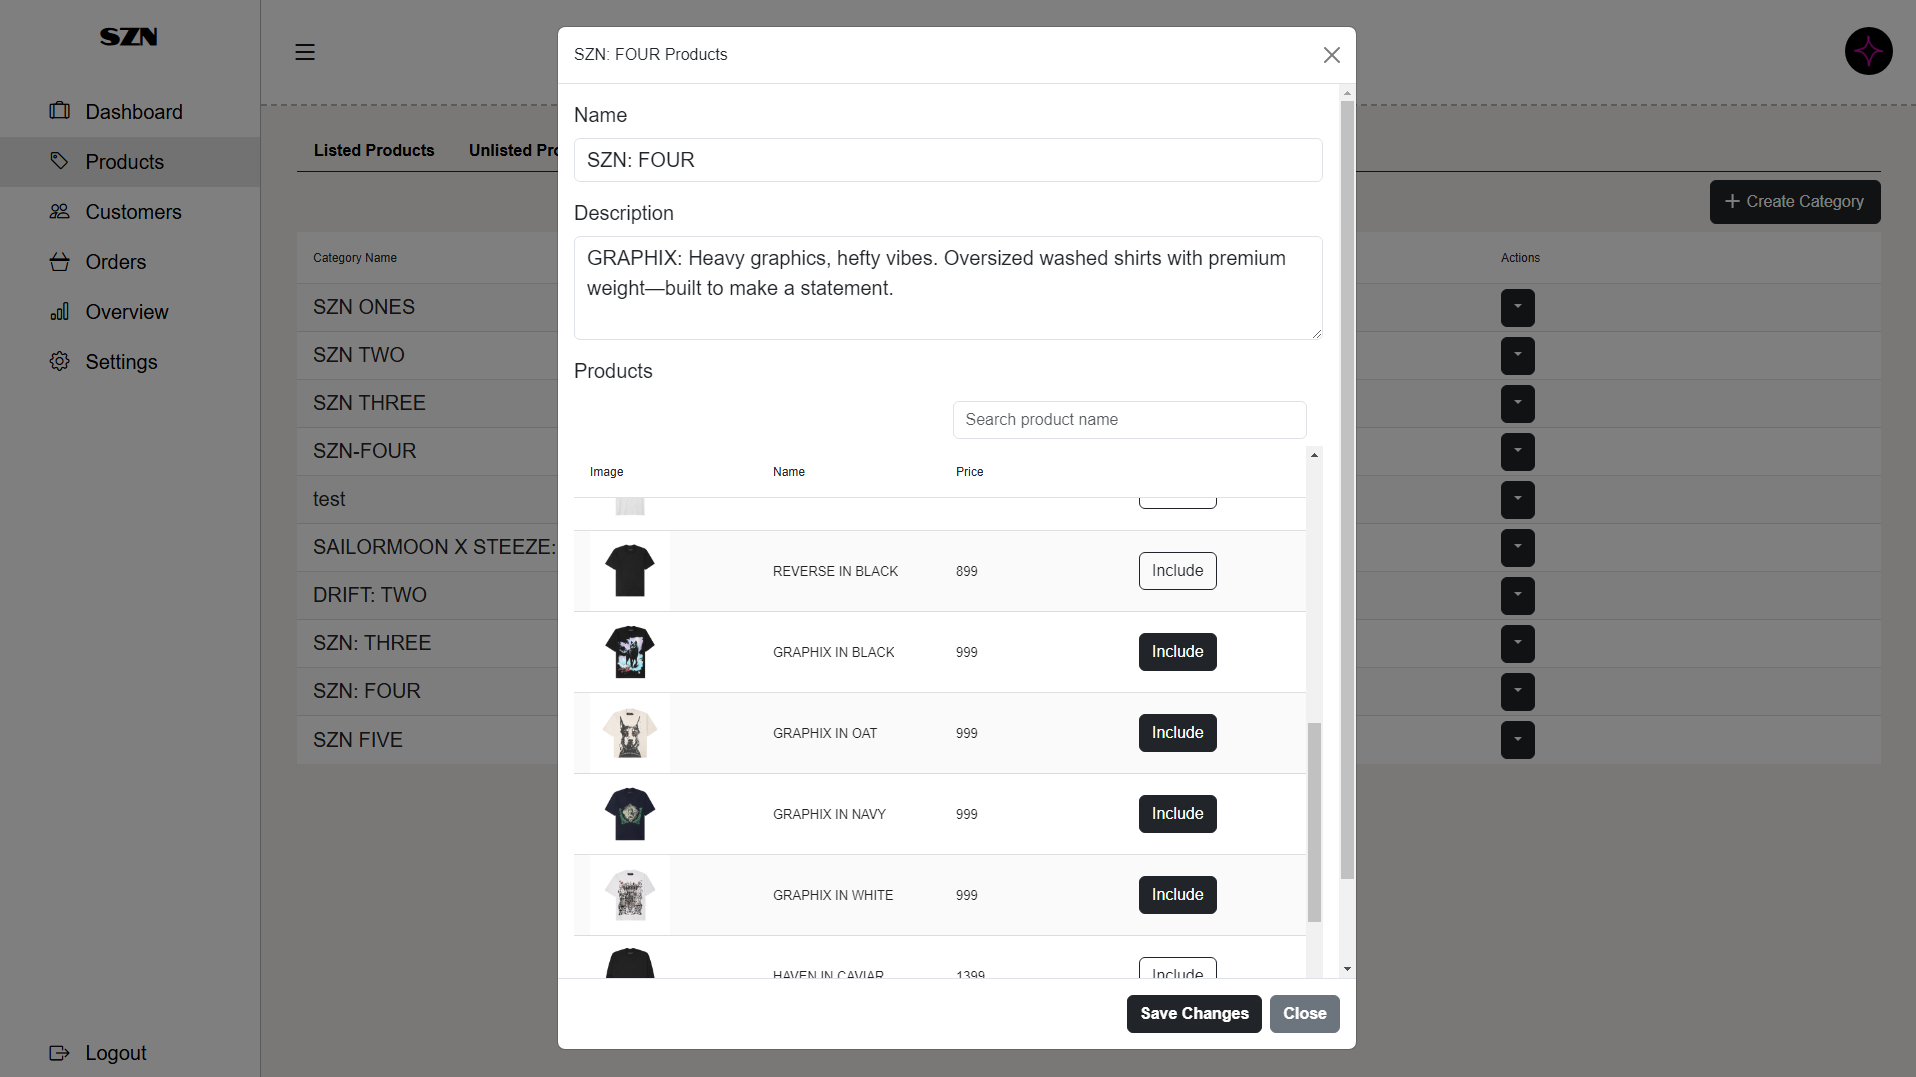Switch to Listed Products tab
Image resolution: width=1916 pixels, height=1077 pixels.
(374, 150)
